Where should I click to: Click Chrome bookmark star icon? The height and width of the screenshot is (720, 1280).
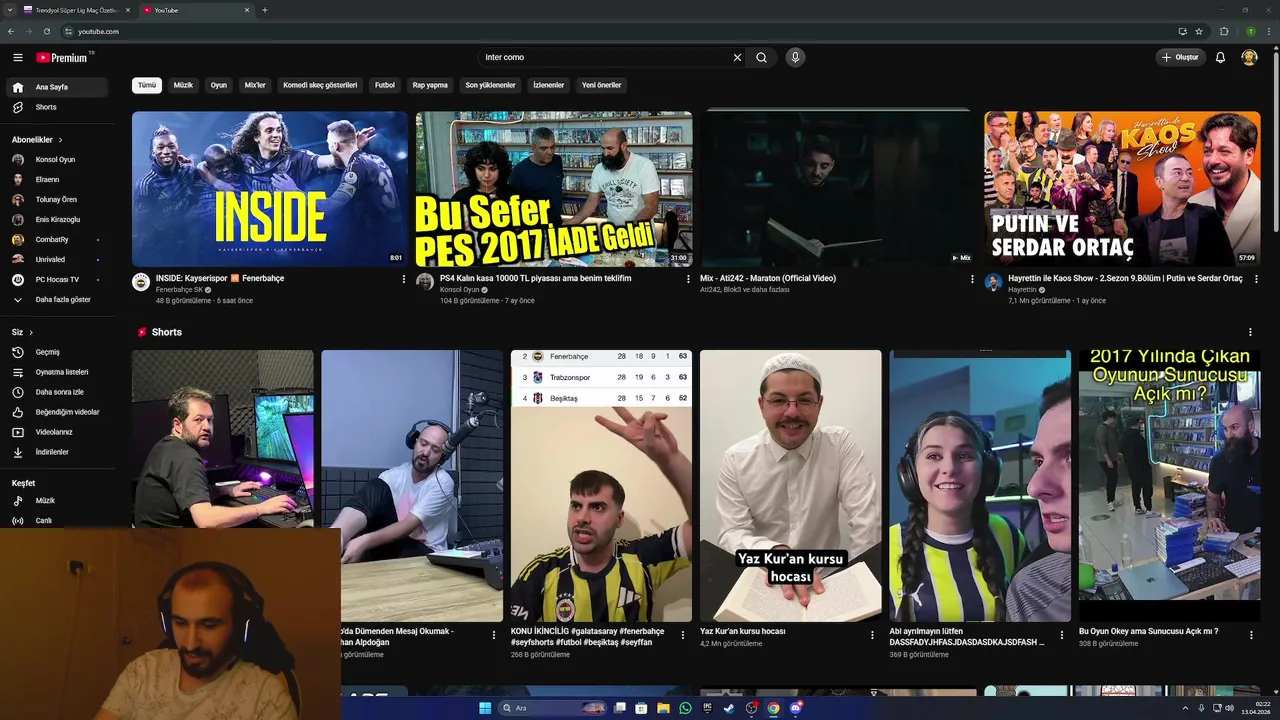coord(1199,31)
